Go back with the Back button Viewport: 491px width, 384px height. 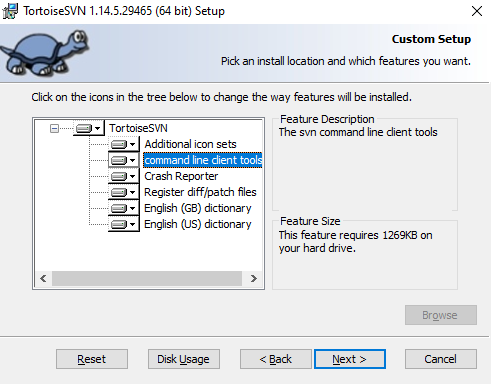276,359
